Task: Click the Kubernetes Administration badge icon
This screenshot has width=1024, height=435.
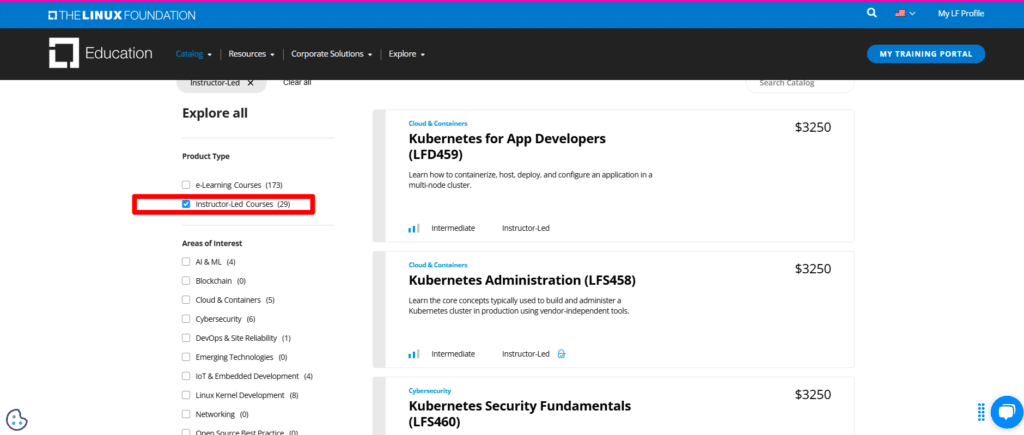Action: (562, 354)
